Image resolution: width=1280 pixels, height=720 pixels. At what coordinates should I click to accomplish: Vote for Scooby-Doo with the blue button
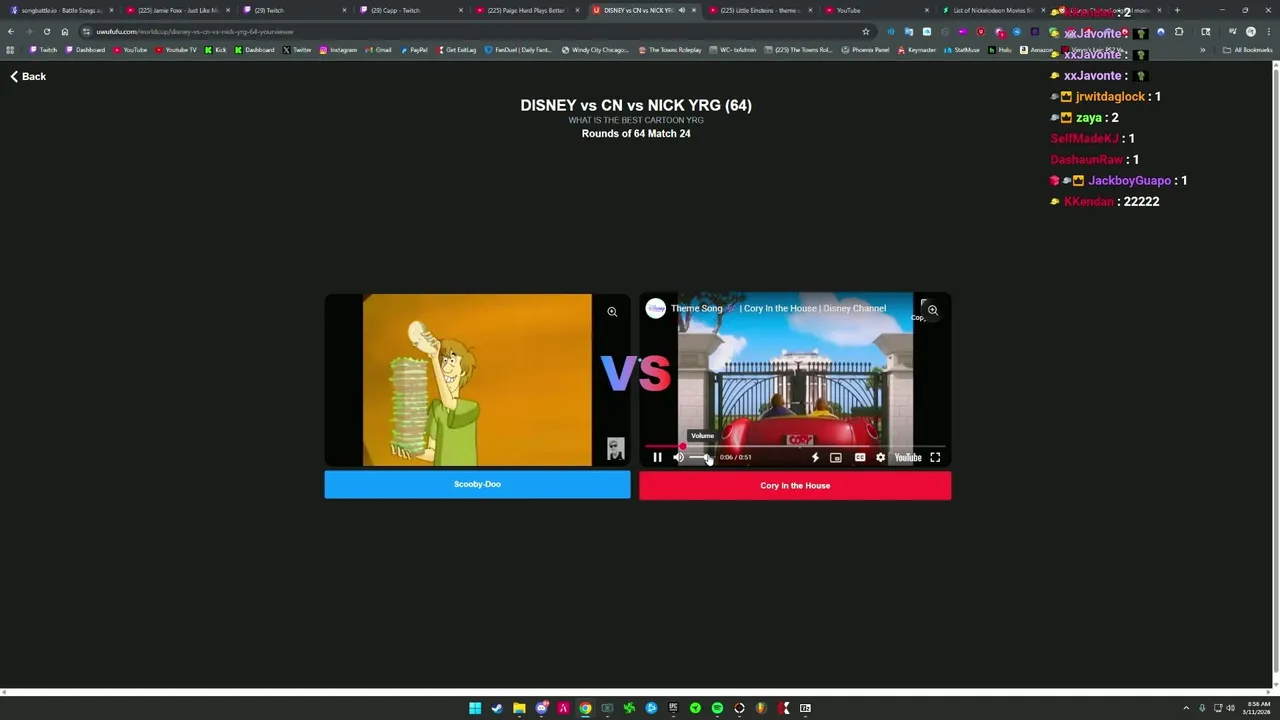point(477,484)
